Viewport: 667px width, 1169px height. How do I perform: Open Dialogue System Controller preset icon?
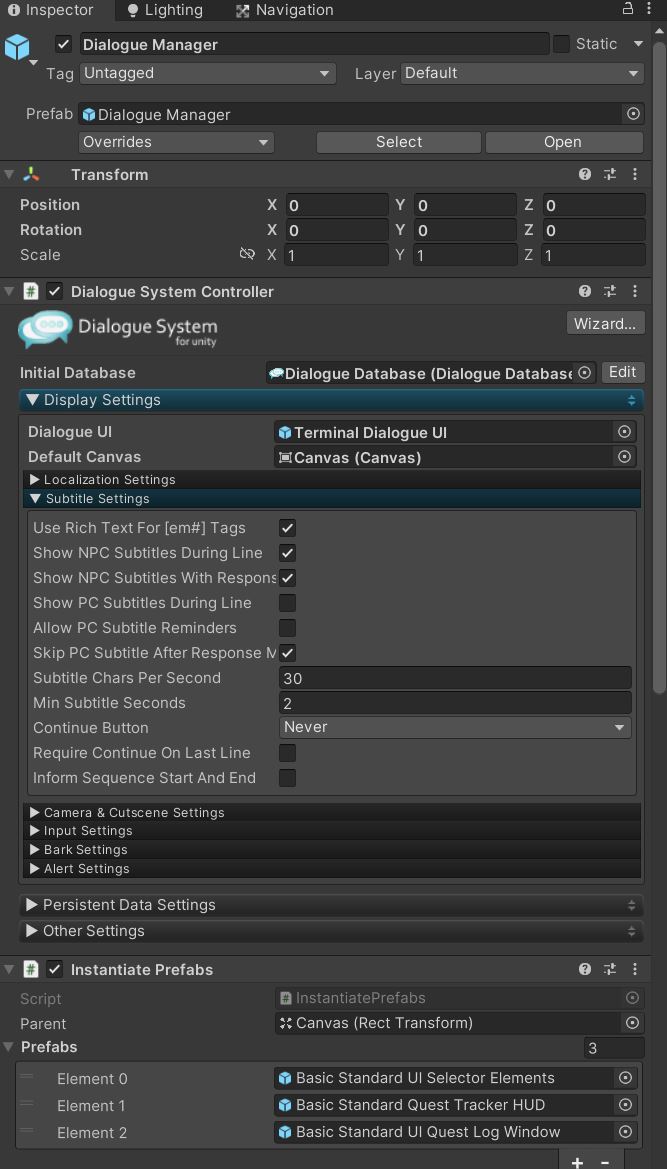(610, 292)
